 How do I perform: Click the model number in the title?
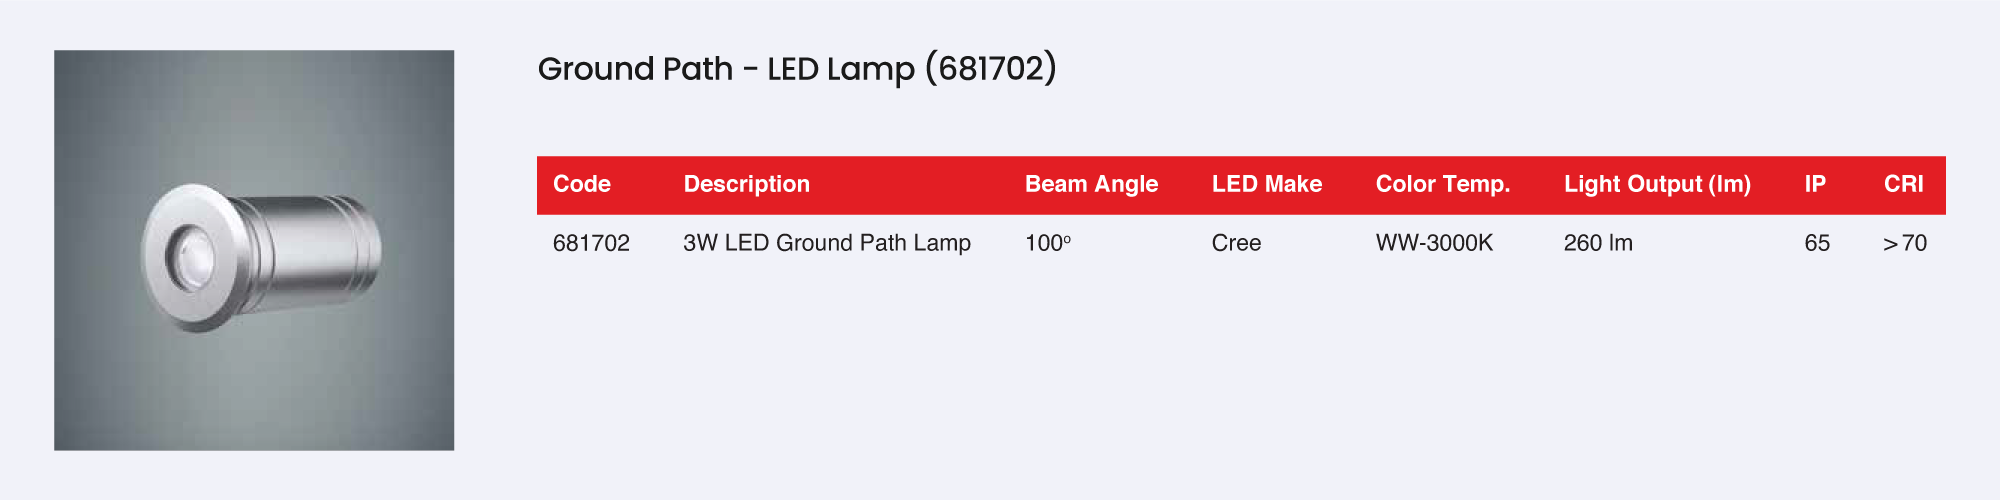[990, 69]
